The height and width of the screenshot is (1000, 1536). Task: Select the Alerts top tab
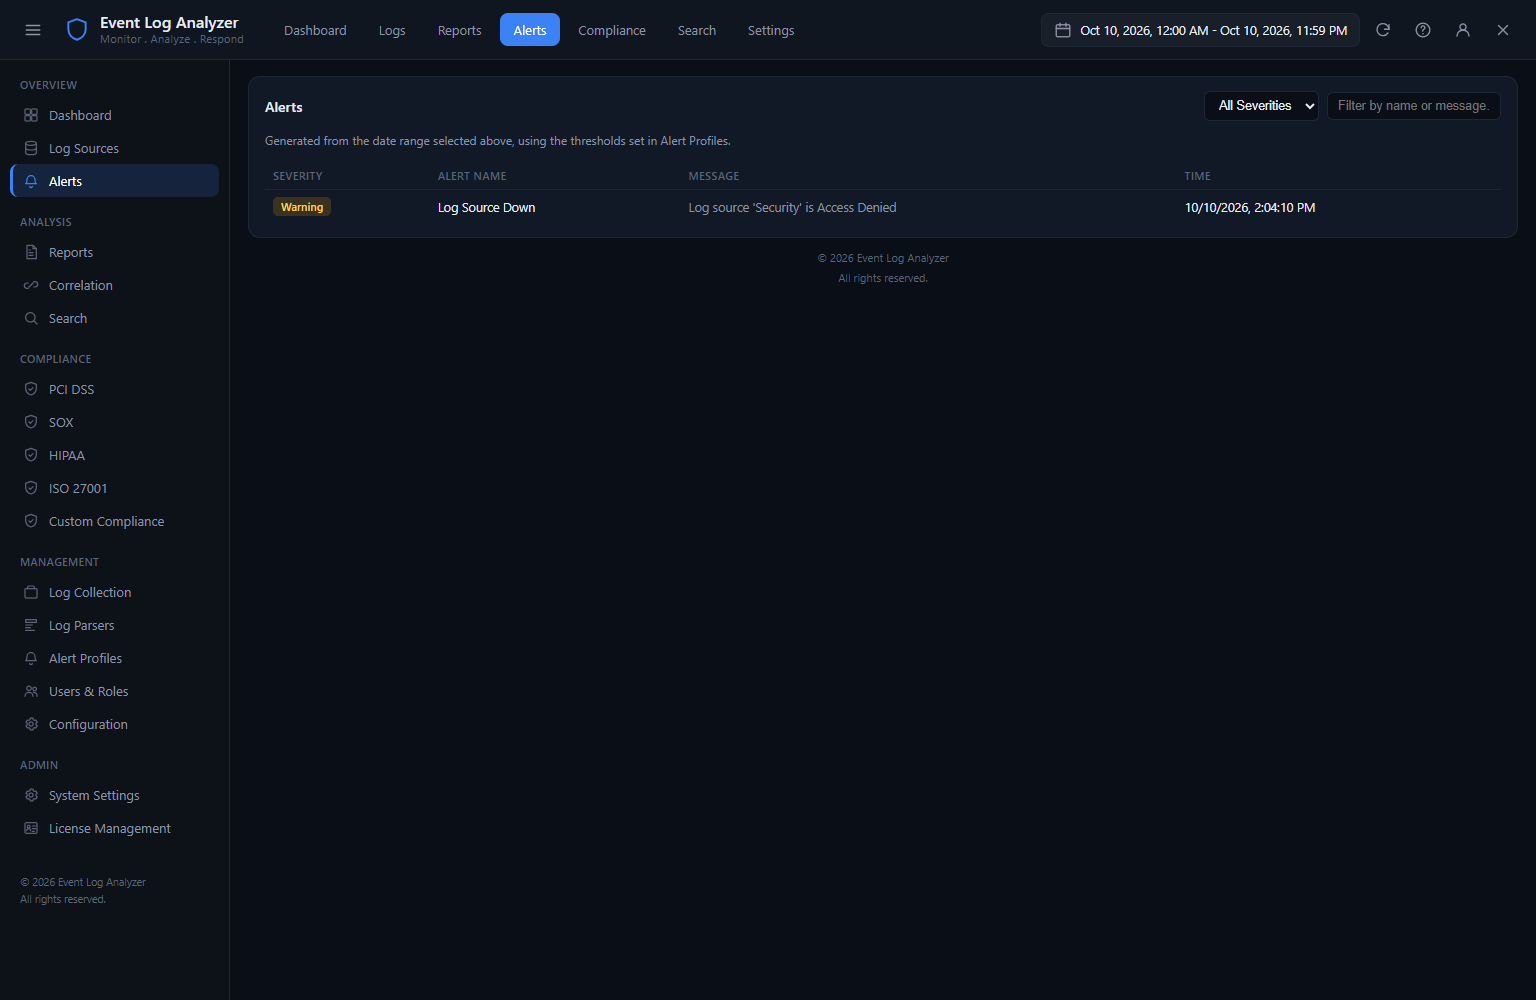click(530, 30)
